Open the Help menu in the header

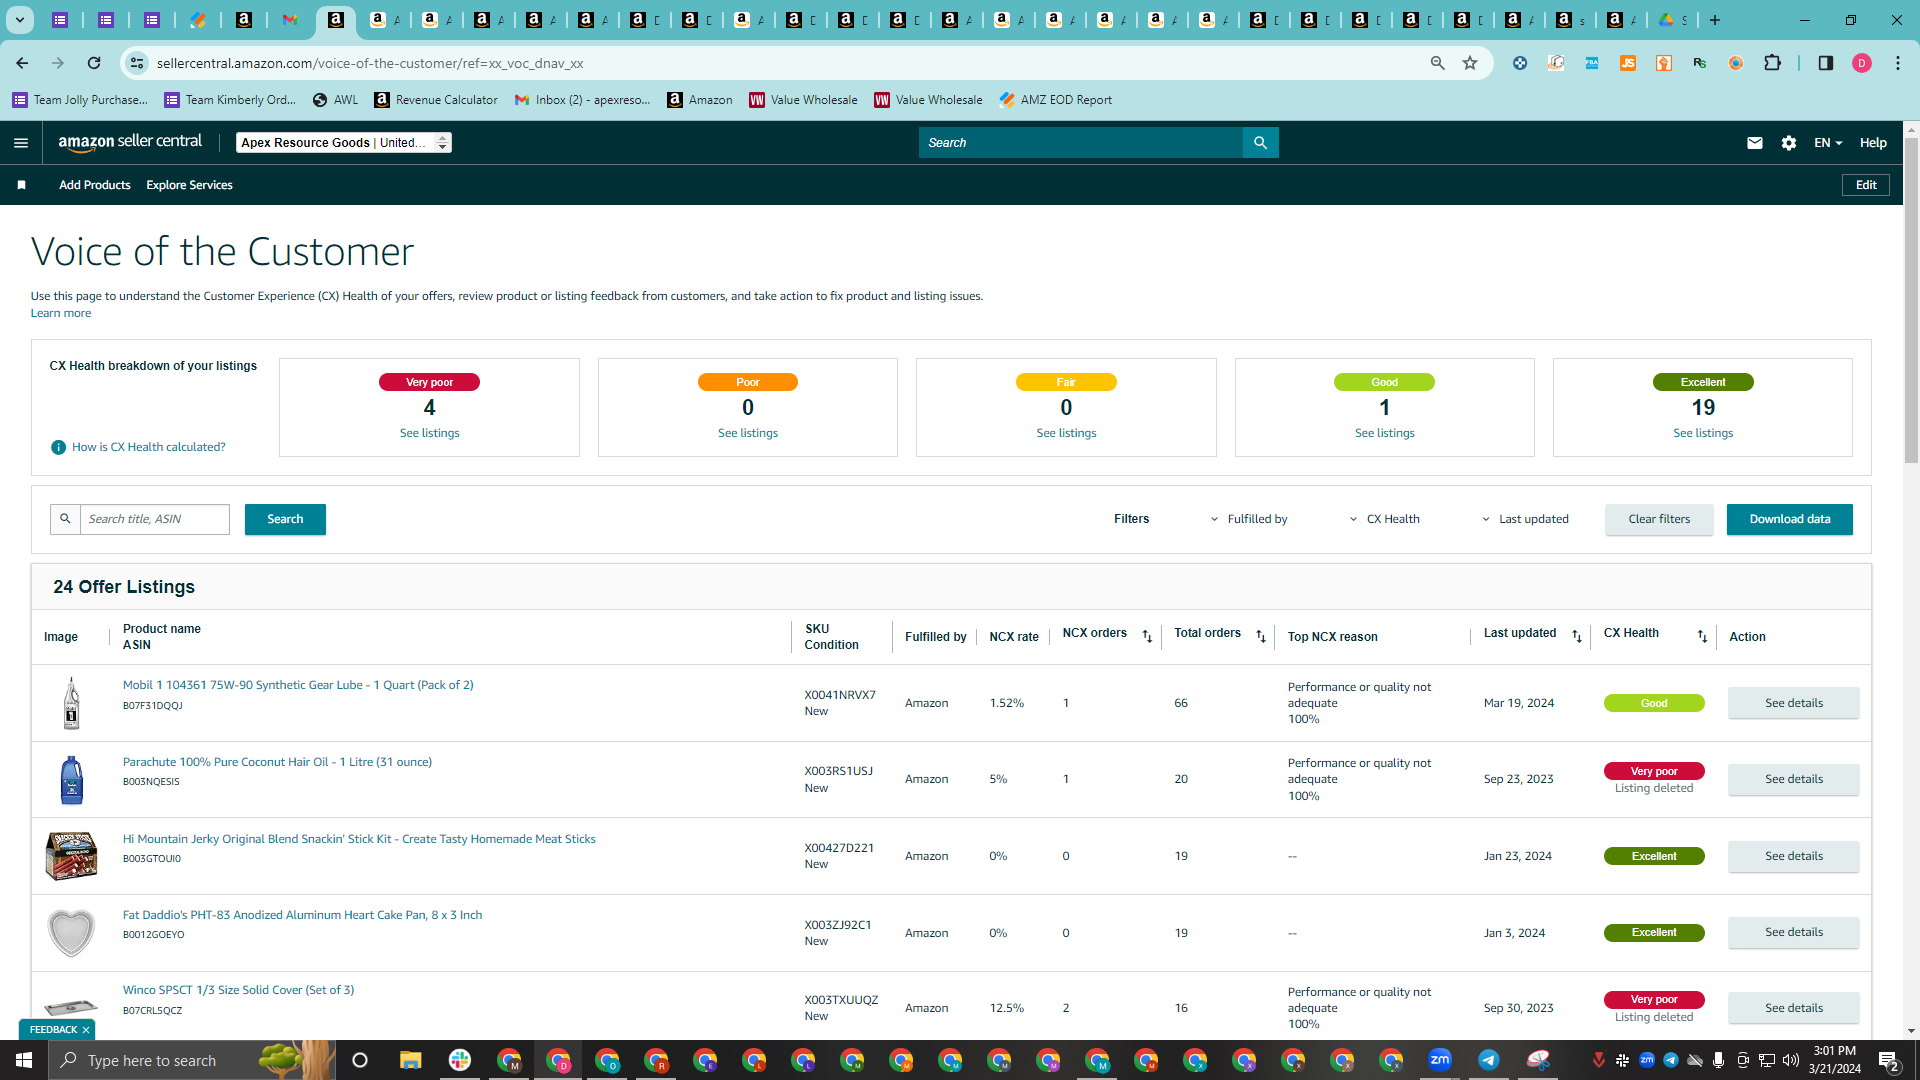tap(1873, 143)
